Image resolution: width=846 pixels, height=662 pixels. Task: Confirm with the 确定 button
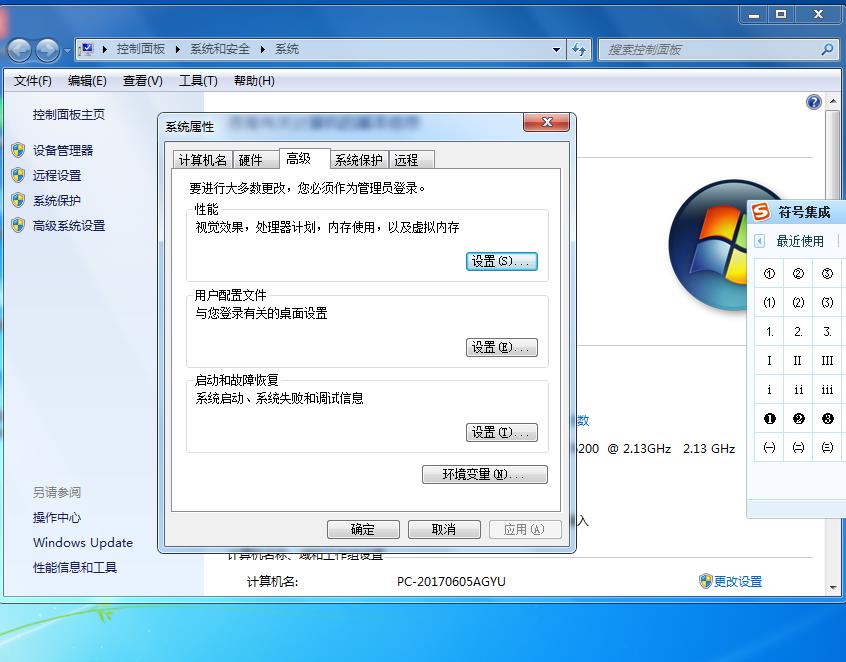coord(363,529)
